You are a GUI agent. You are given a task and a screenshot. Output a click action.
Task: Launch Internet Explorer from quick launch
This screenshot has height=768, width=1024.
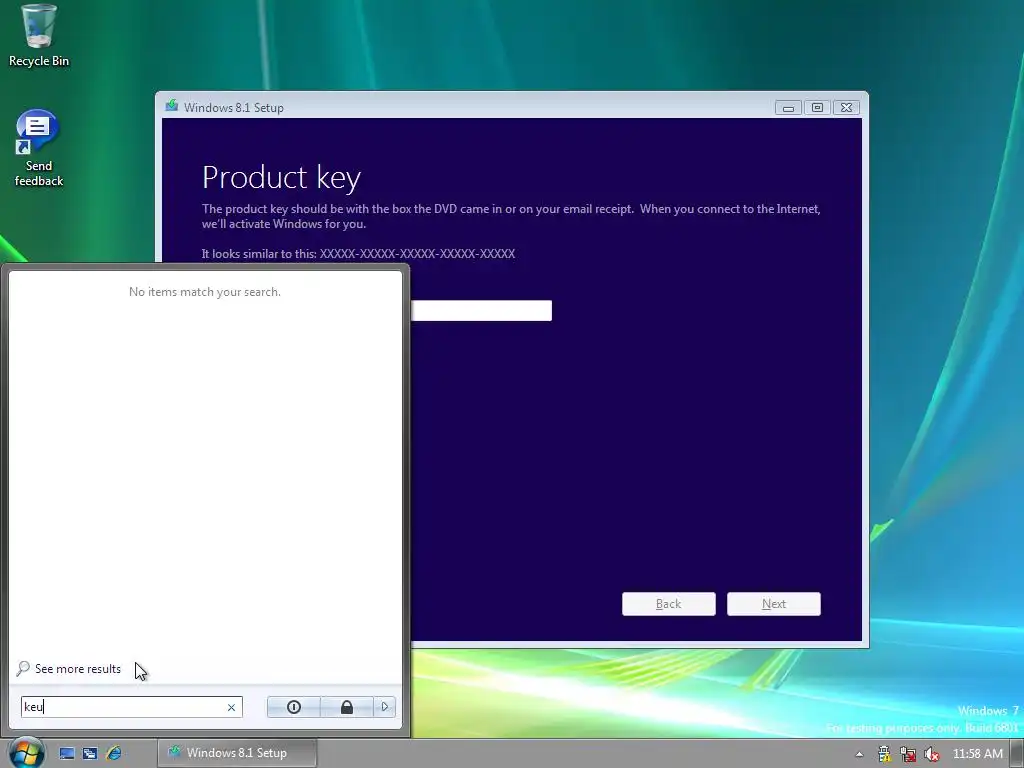[114, 753]
